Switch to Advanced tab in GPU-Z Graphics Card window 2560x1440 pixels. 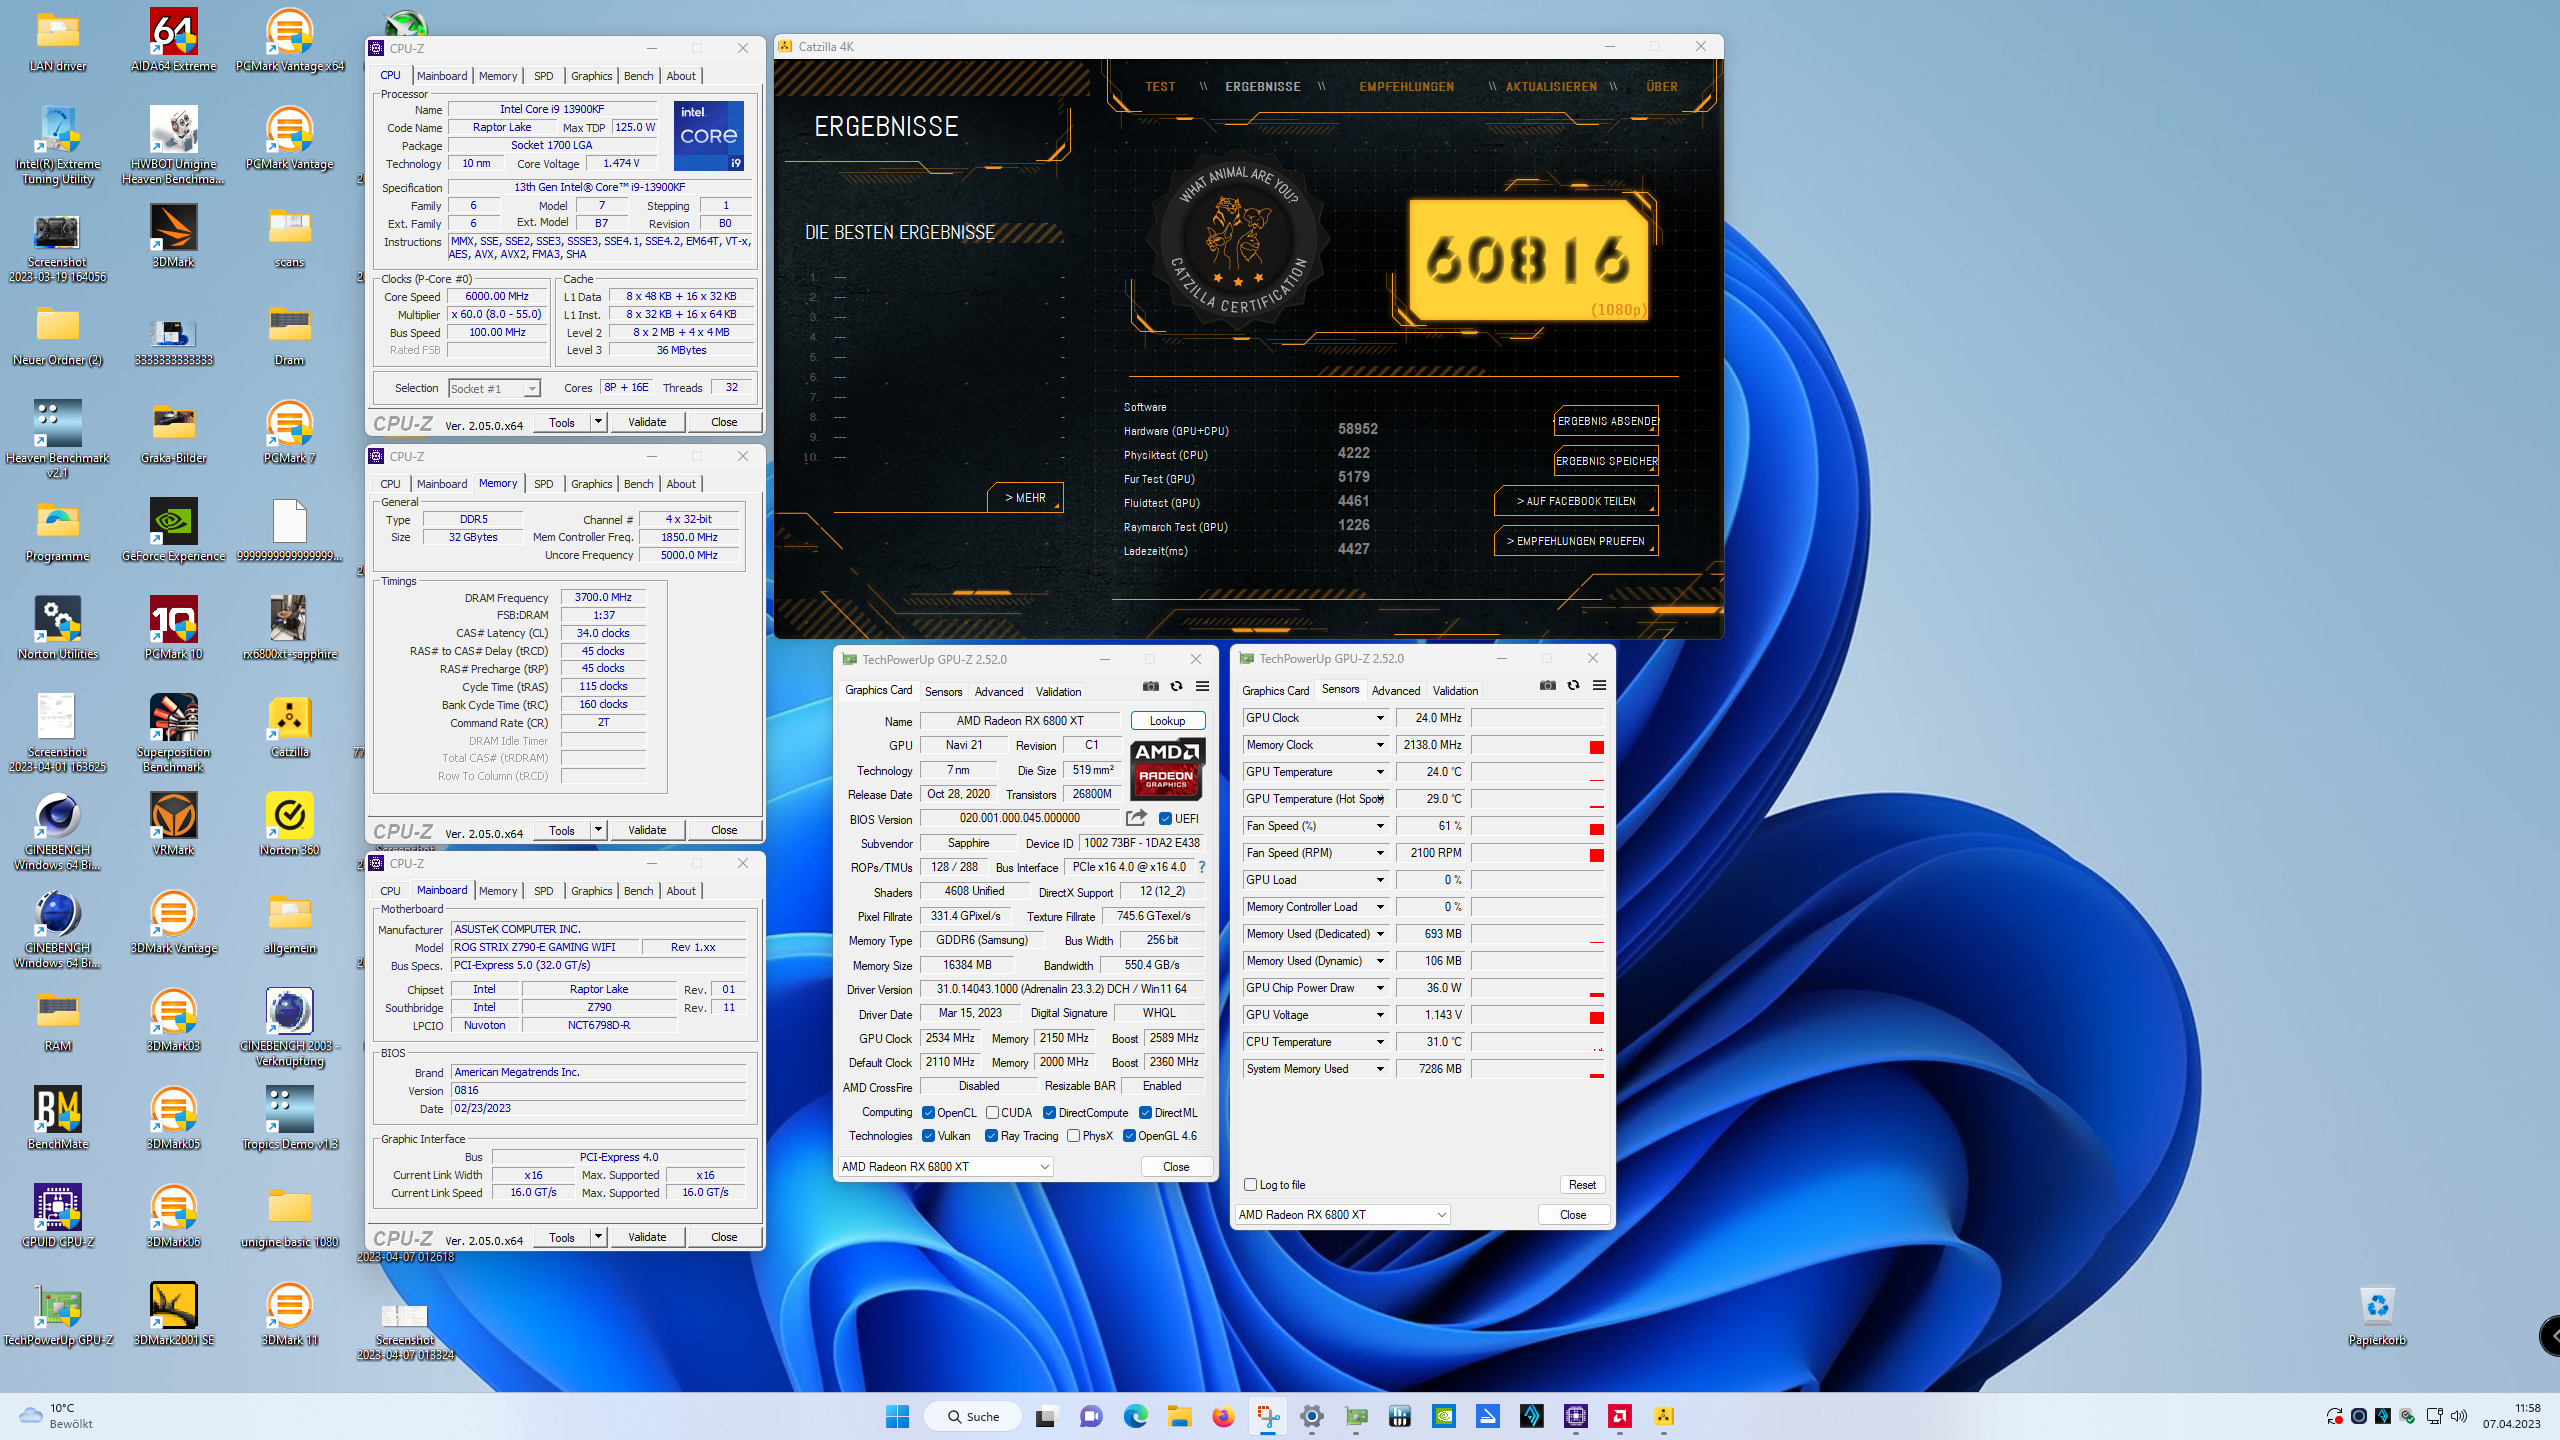pyautogui.click(x=998, y=691)
